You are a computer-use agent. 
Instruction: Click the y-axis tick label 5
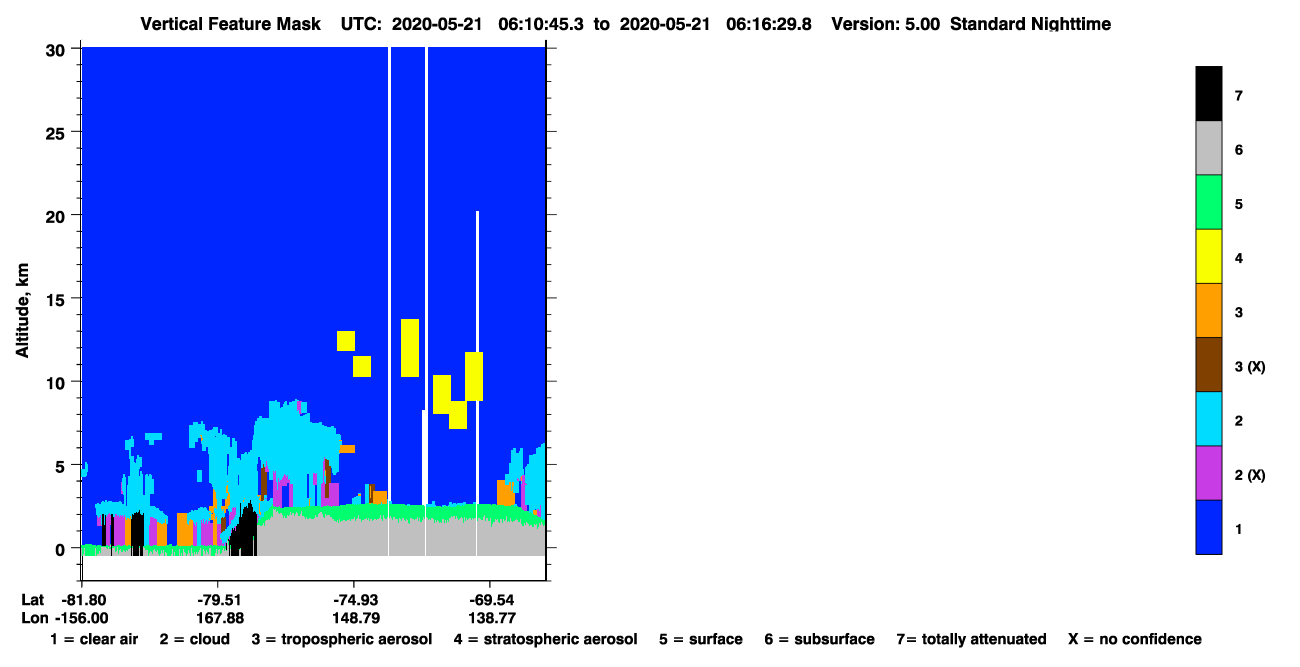click(62, 466)
